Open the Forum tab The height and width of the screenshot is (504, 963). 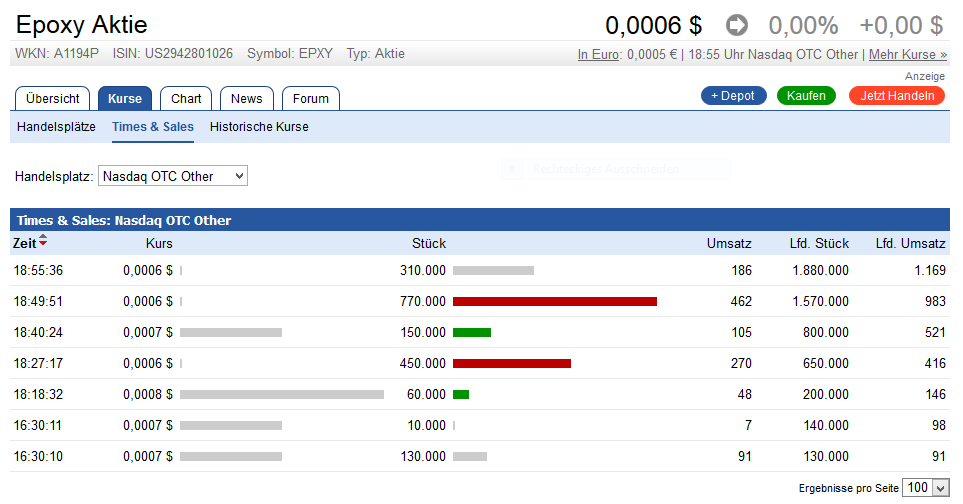point(311,98)
